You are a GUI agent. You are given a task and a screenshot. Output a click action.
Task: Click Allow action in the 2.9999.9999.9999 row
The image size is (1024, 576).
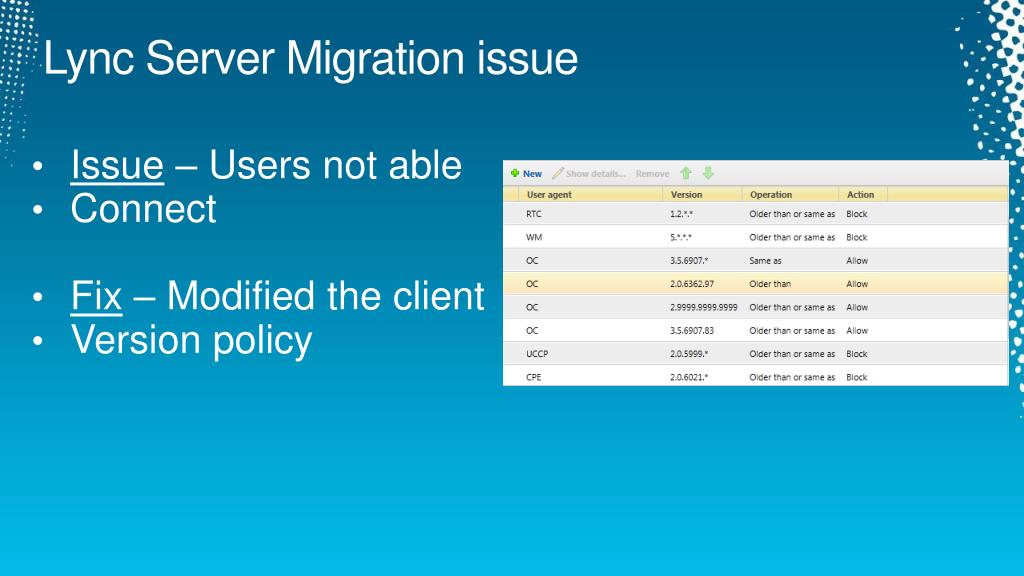(x=857, y=308)
